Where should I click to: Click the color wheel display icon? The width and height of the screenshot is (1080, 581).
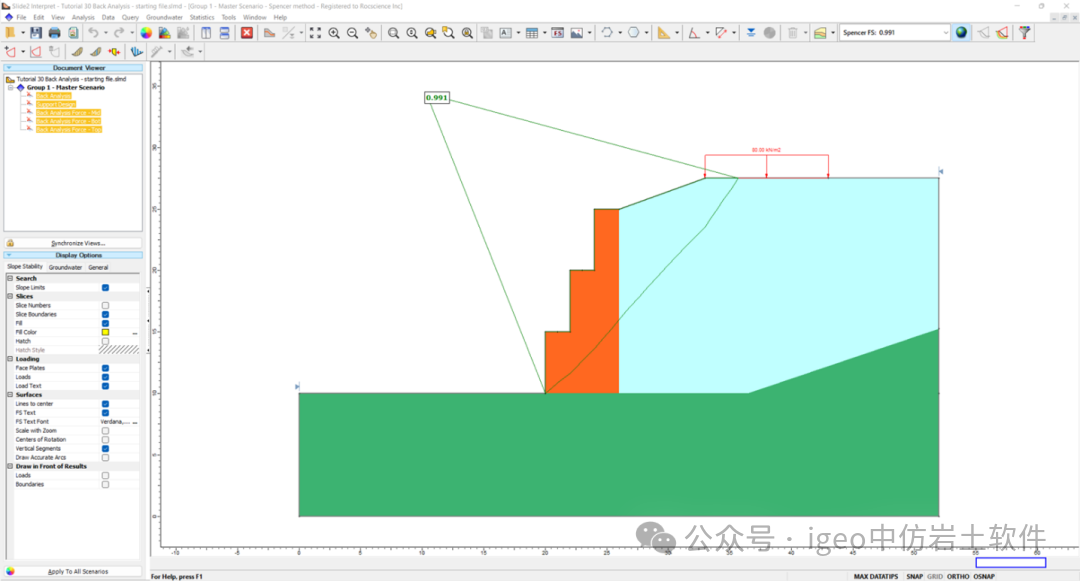coord(146,33)
